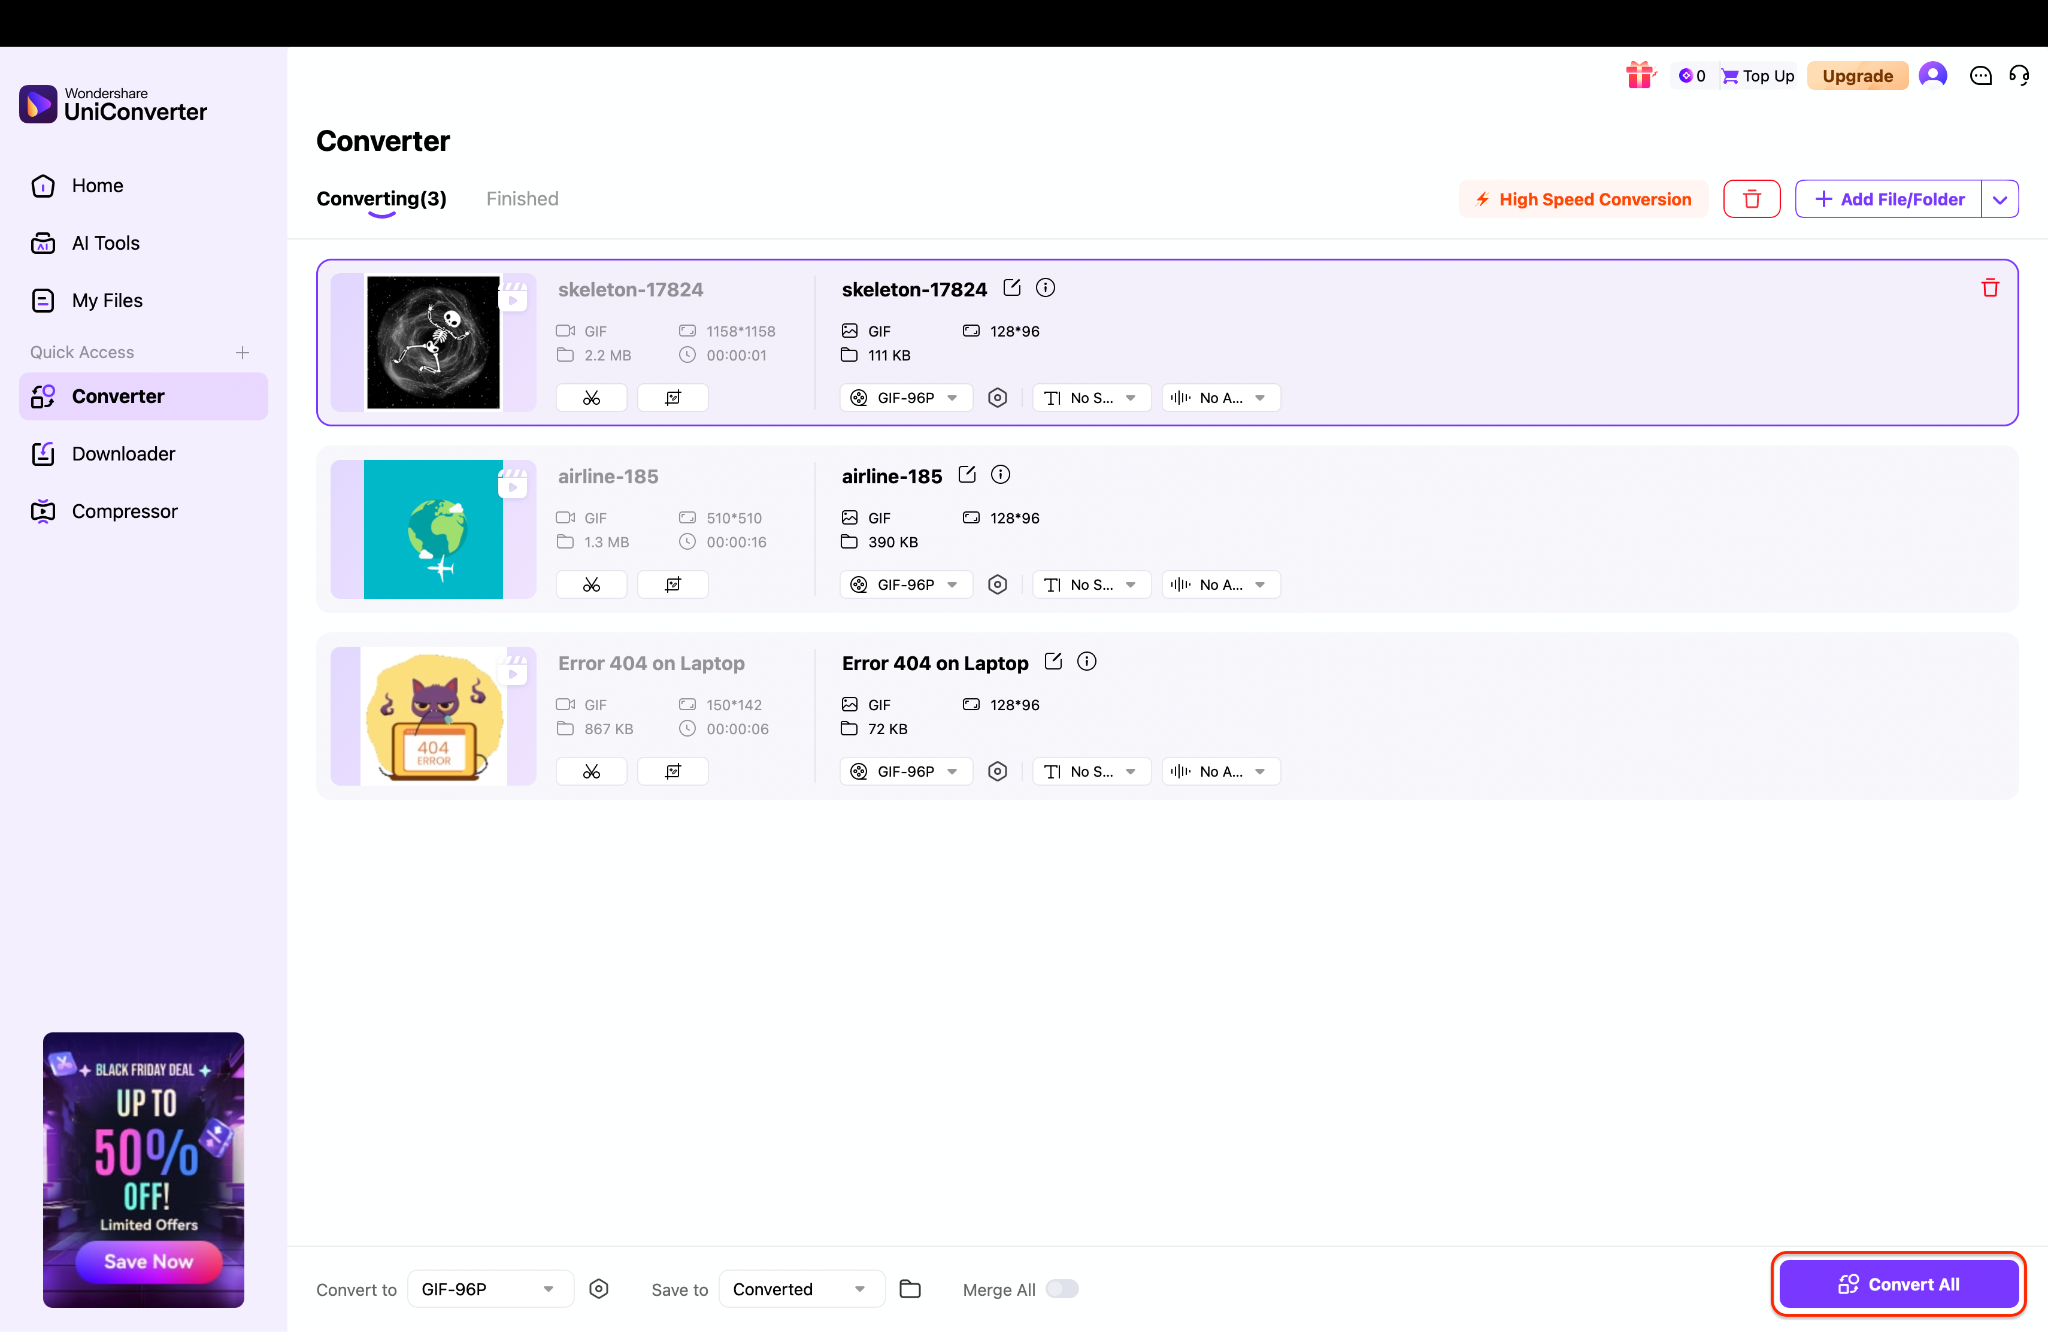Open output settings for Error 404 on Laptop
This screenshot has width=2048, height=1332.
997,771
